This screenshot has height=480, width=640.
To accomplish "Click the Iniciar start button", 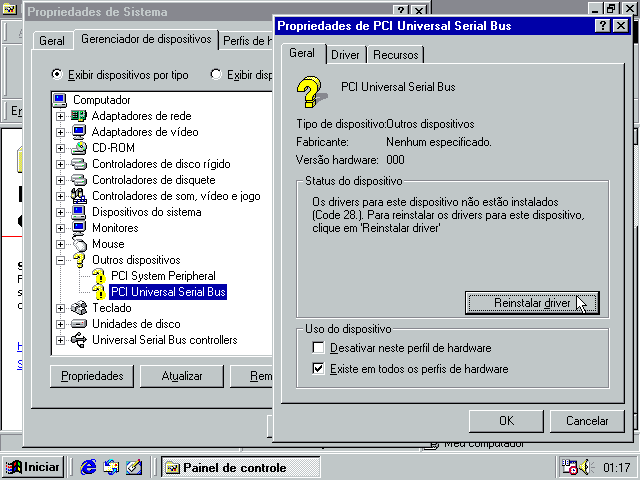I will click(33, 467).
